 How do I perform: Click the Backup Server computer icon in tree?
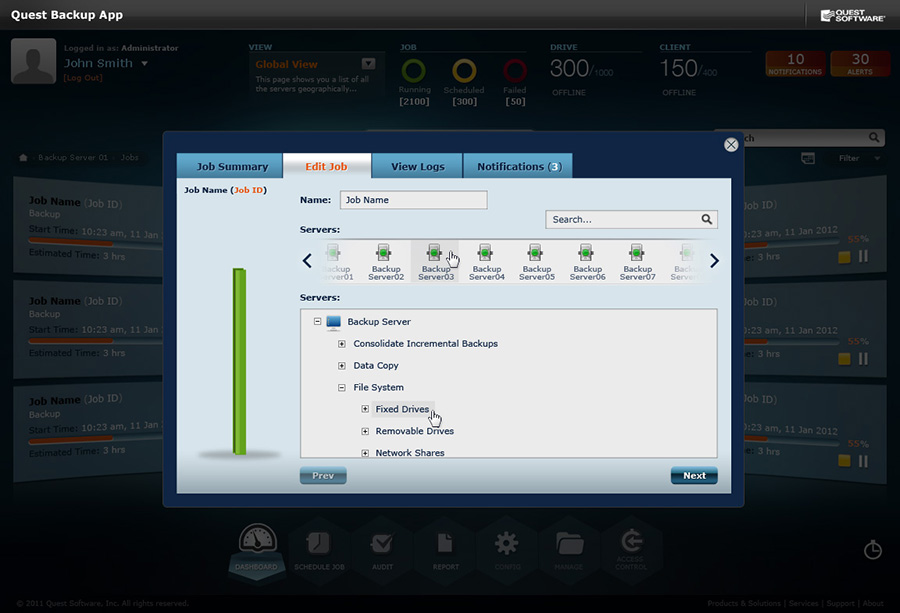tap(333, 322)
